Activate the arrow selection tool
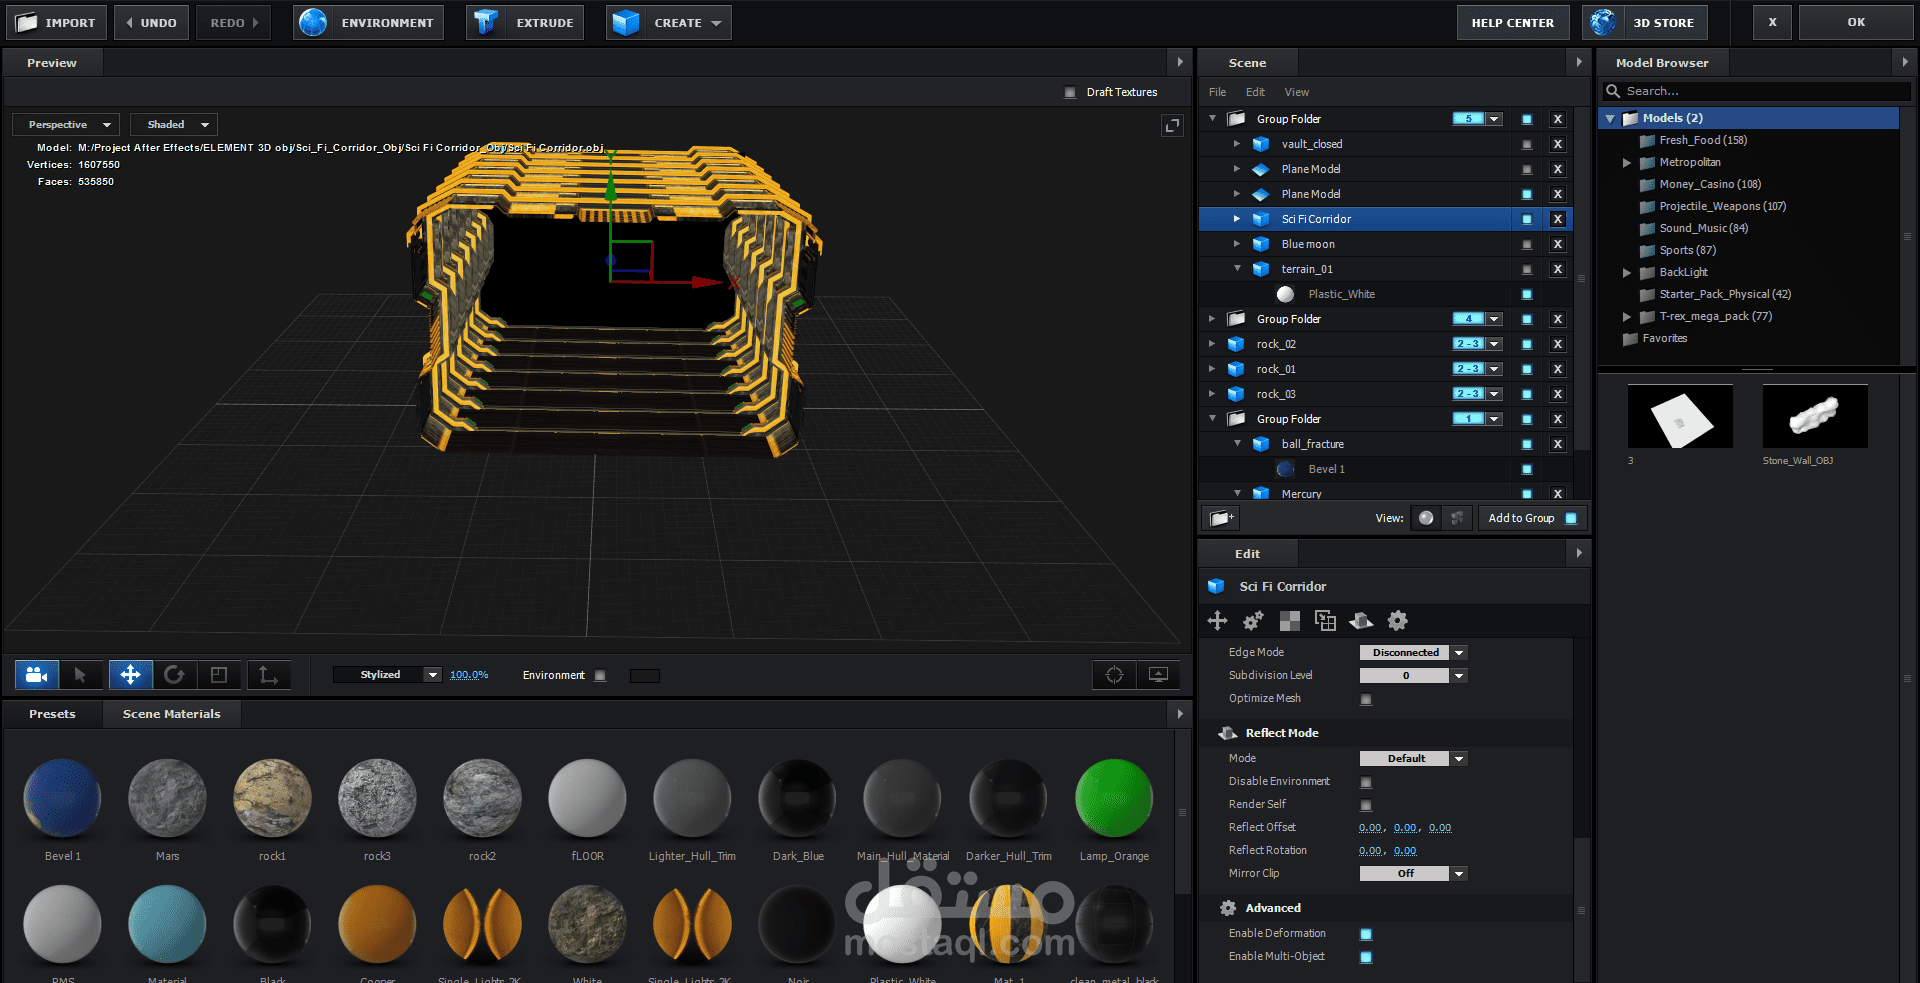Viewport: 1920px width, 983px height. pyautogui.click(x=80, y=675)
